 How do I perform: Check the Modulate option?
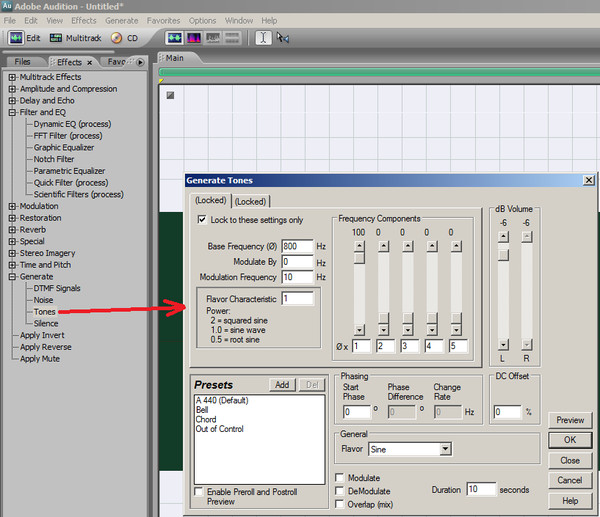click(339, 478)
